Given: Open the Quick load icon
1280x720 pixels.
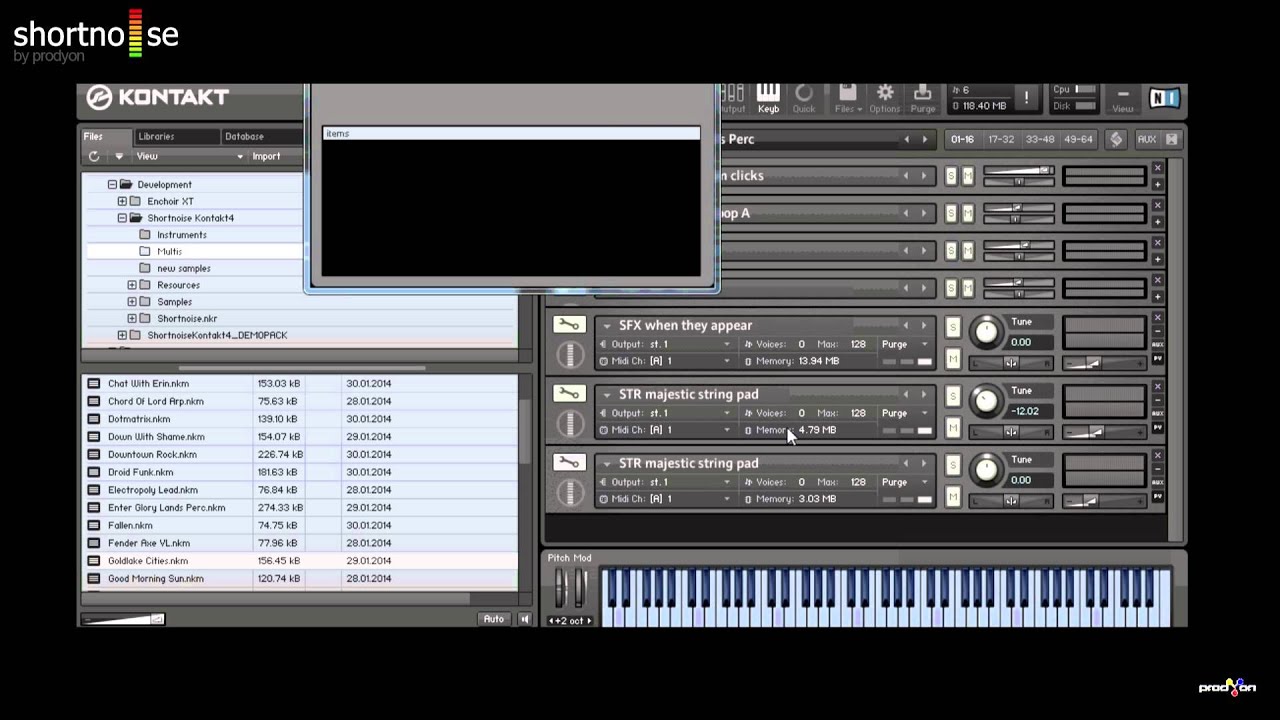Looking at the screenshot, I should click(x=804, y=97).
